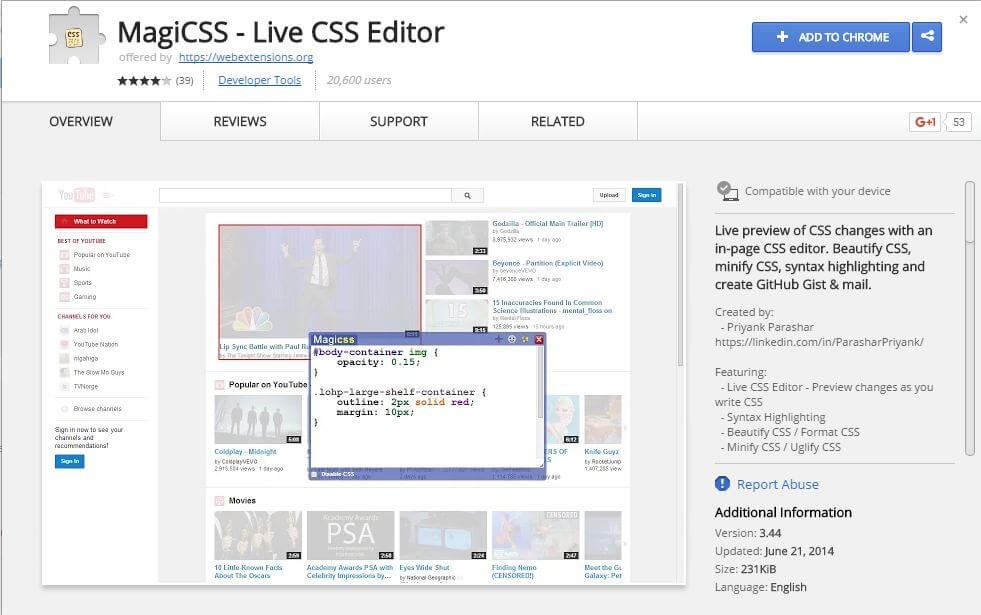Click the Add to Chrome button

[830, 37]
